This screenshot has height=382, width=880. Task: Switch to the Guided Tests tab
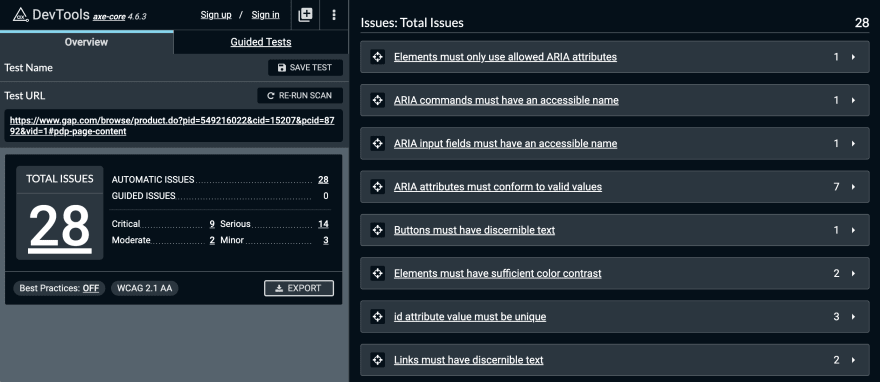pyautogui.click(x=261, y=42)
